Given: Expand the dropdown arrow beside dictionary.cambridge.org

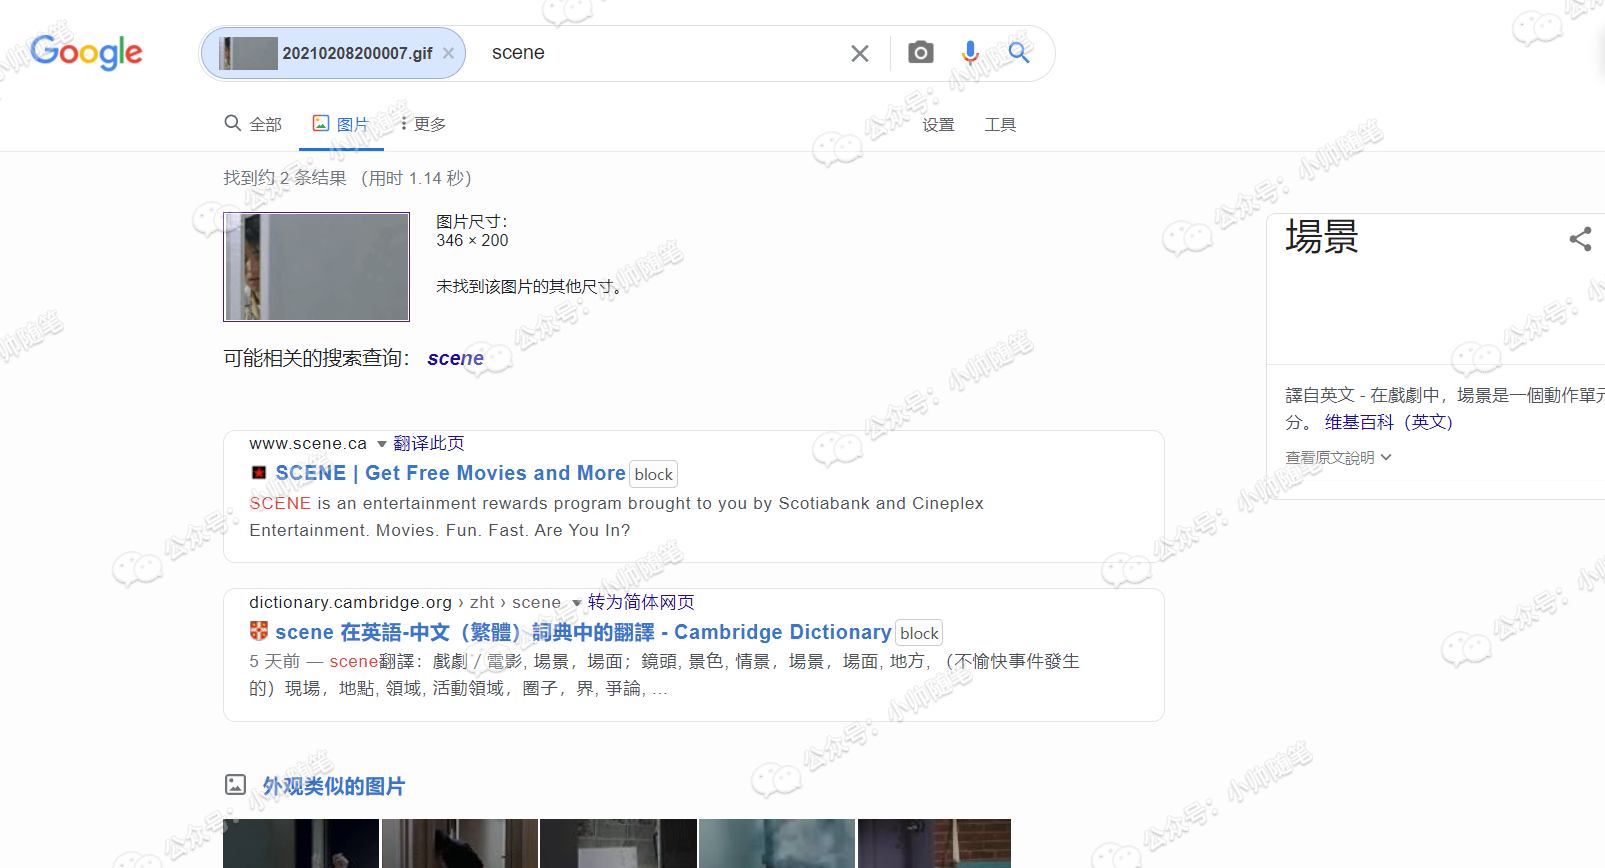Looking at the screenshot, I should (576, 603).
